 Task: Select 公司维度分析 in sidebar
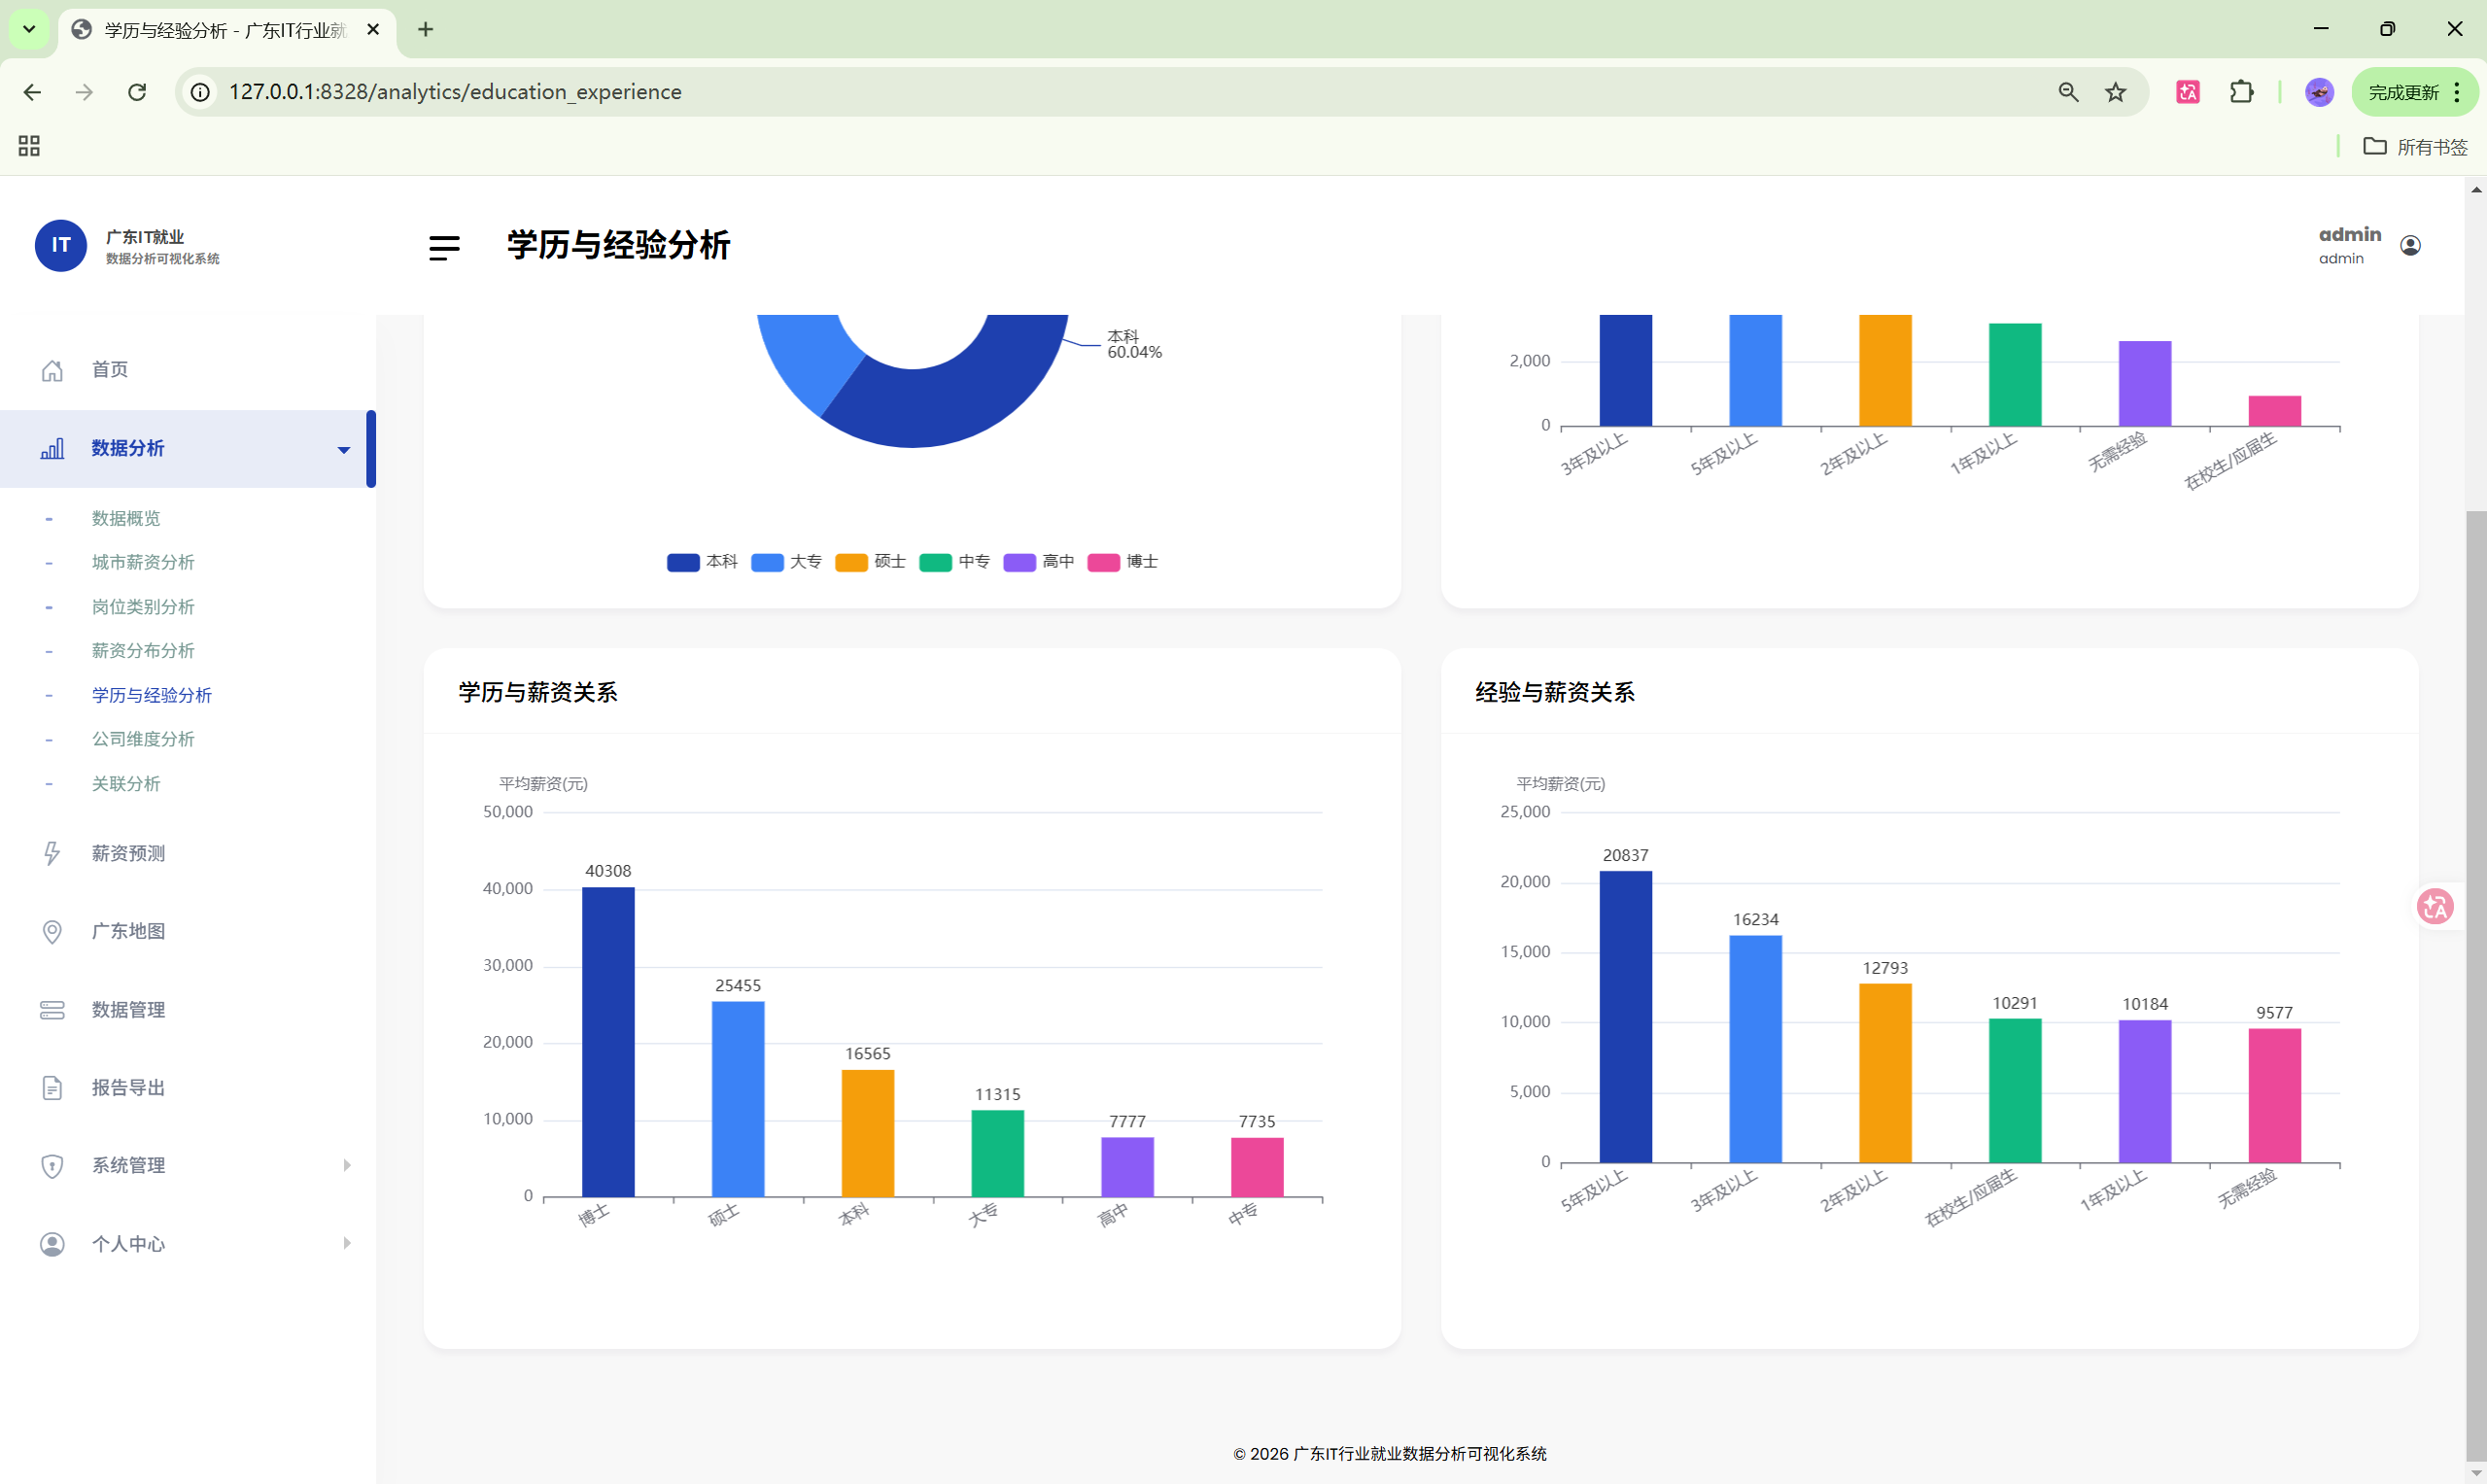pyautogui.click(x=143, y=739)
